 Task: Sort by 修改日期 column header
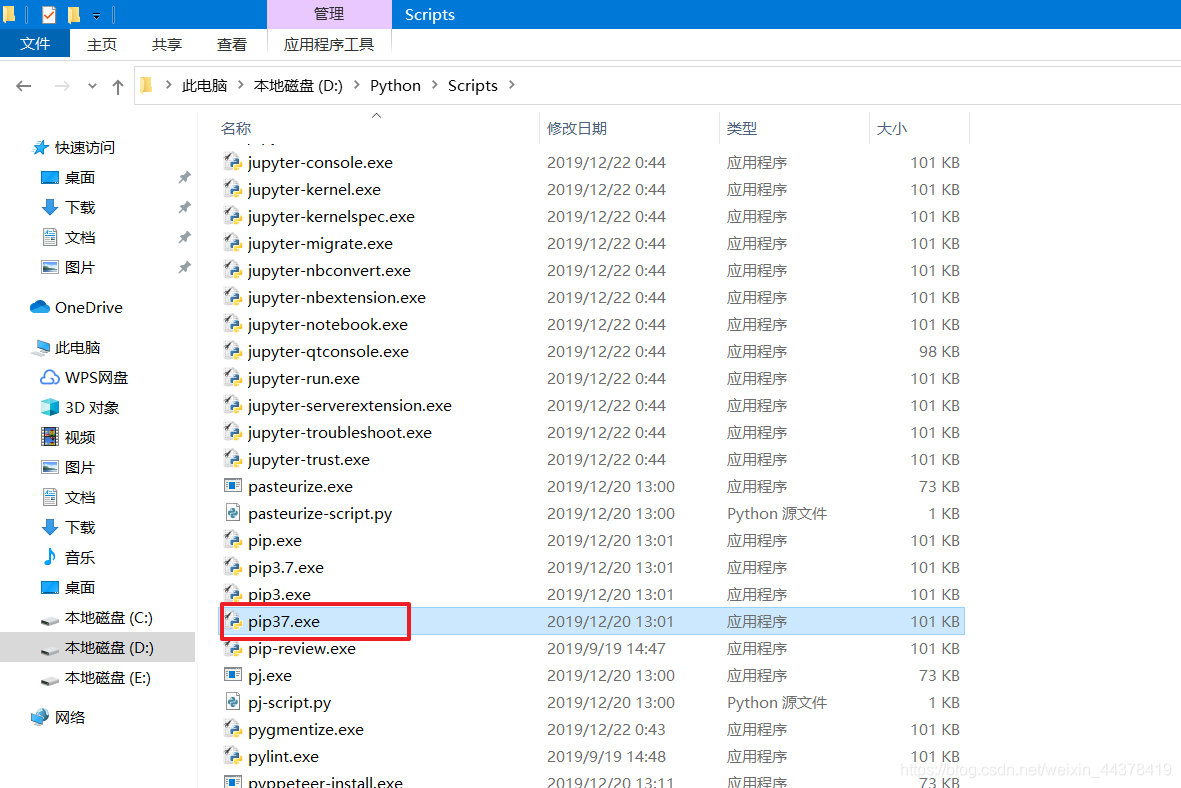click(577, 129)
